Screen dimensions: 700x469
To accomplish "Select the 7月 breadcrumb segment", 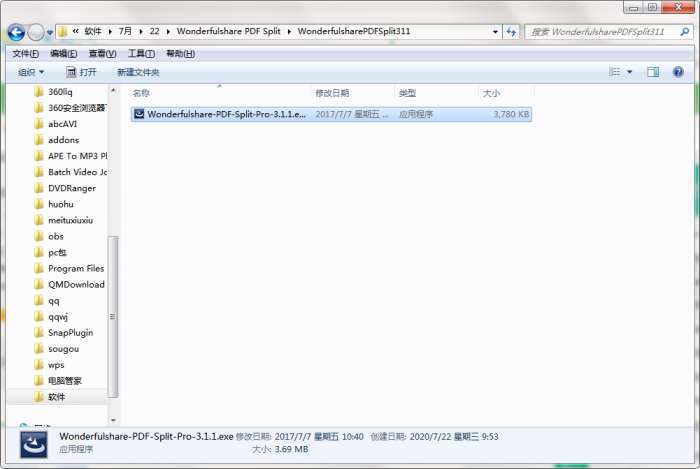I will 125,31.
